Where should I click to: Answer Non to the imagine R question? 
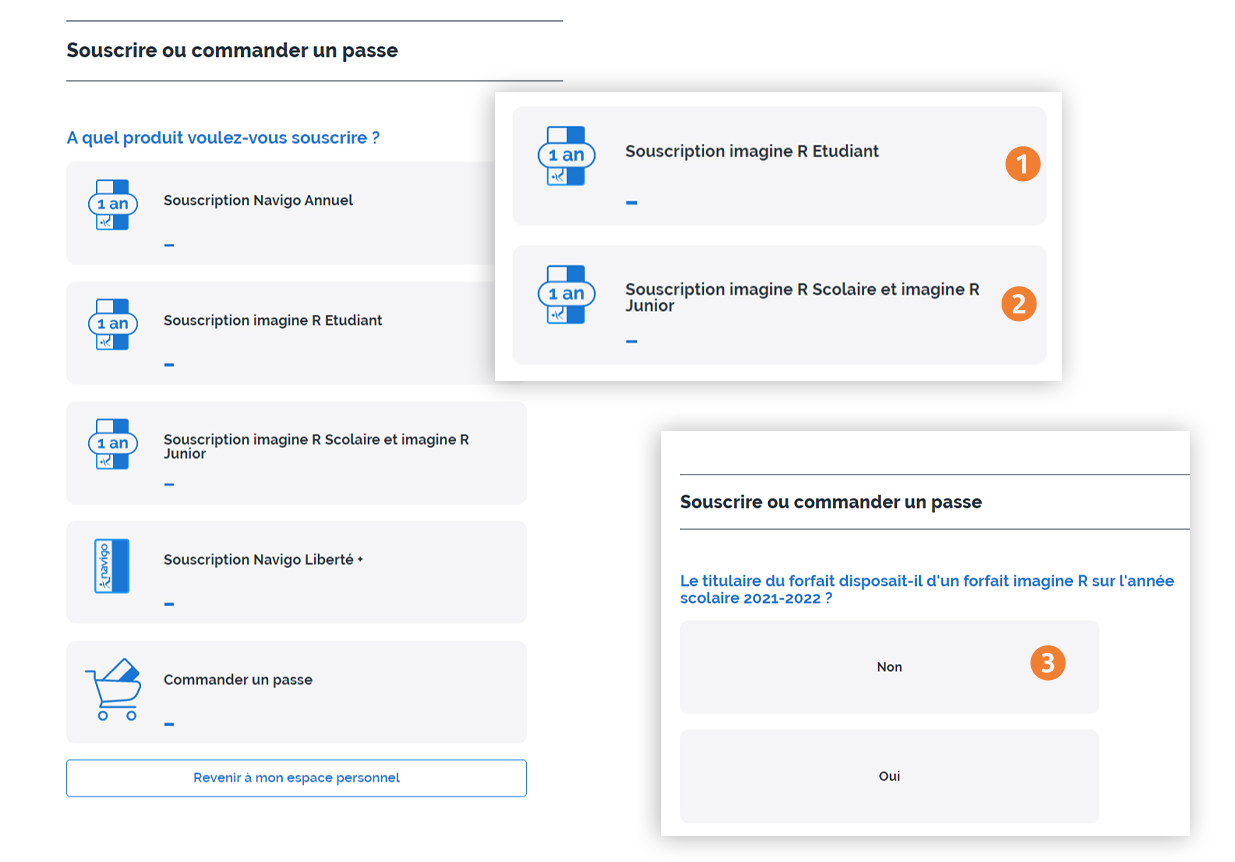click(x=889, y=667)
